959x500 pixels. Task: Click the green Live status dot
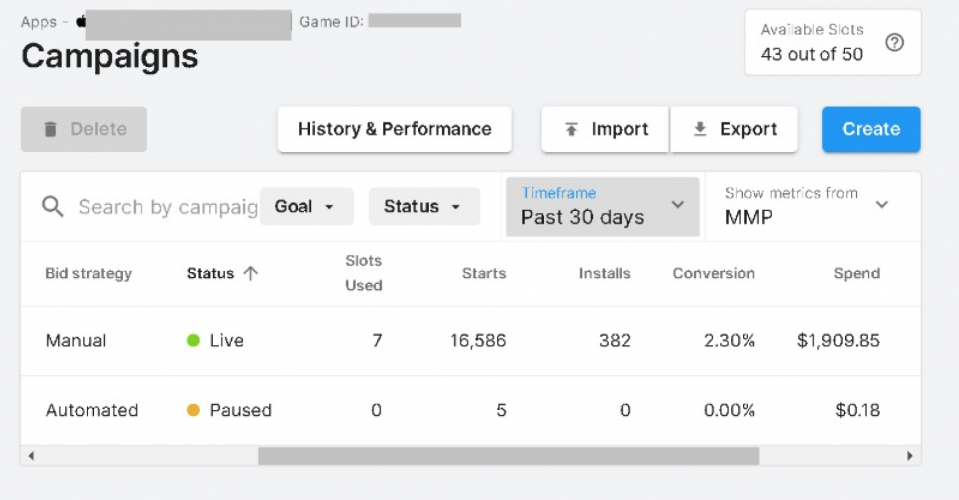point(194,341)
